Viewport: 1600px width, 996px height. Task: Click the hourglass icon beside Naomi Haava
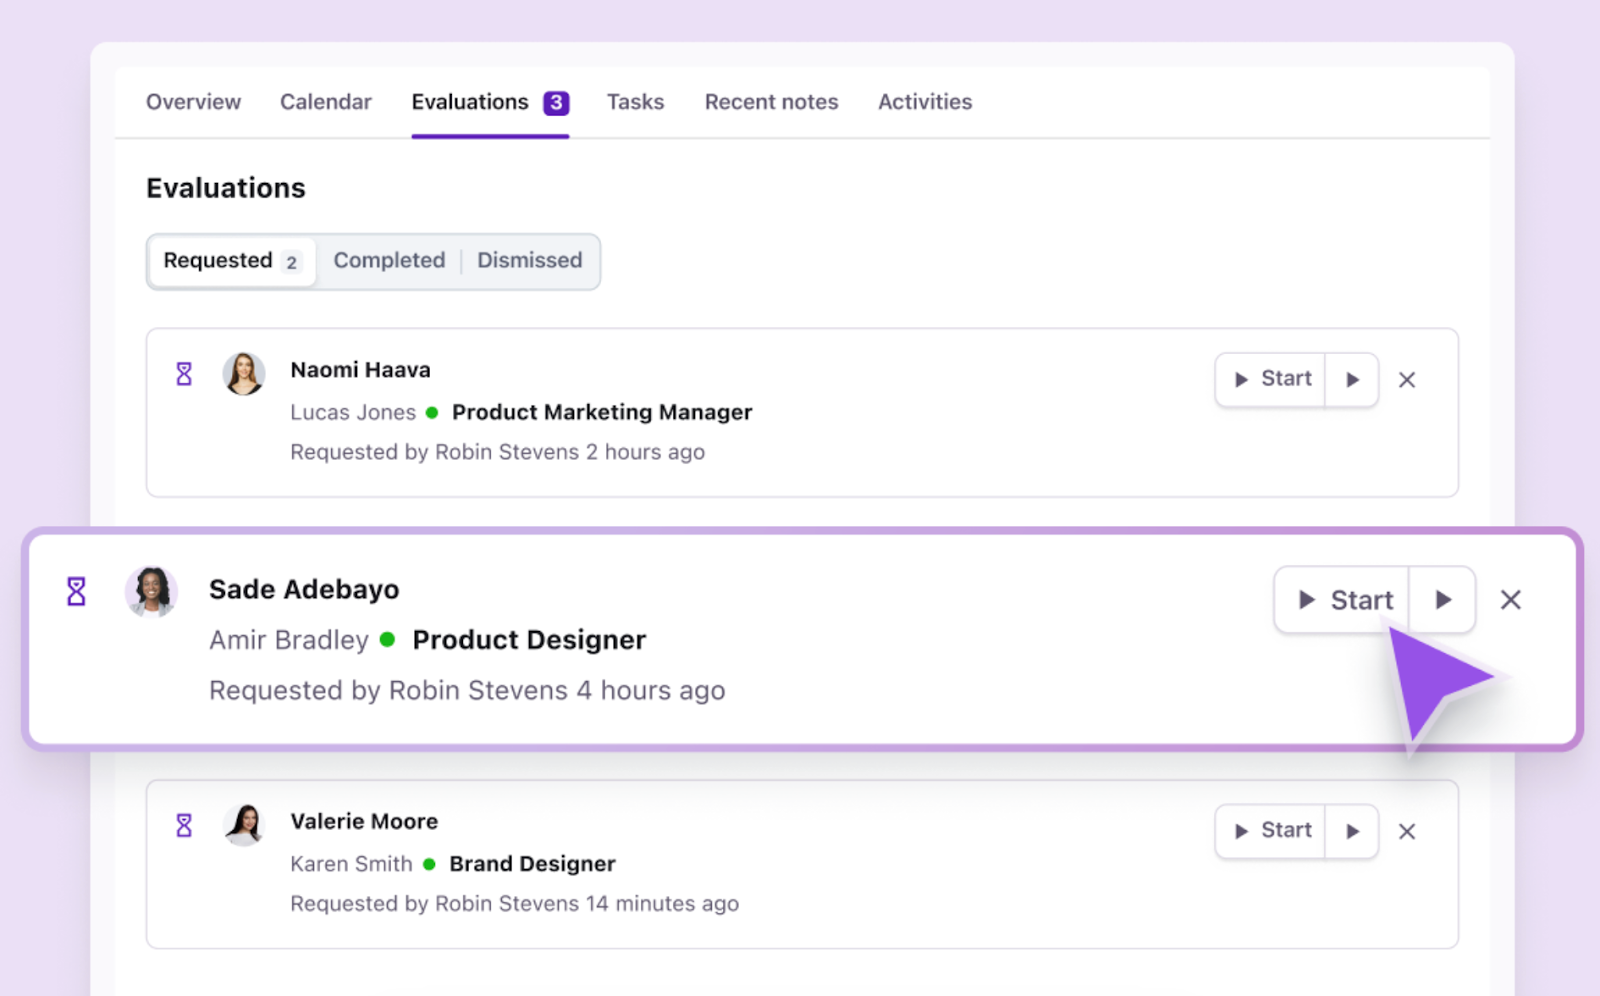point(184,374)
